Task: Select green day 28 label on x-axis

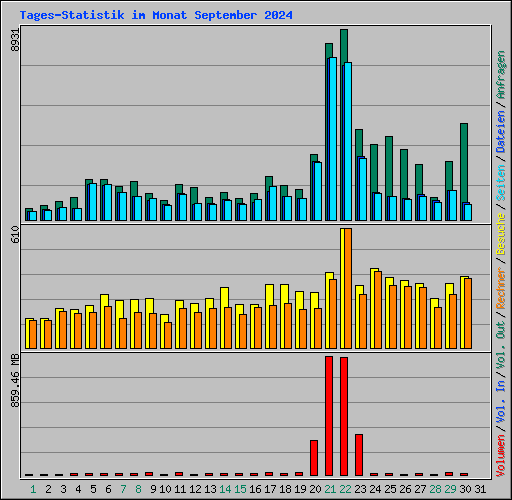Action: [435, 489]
